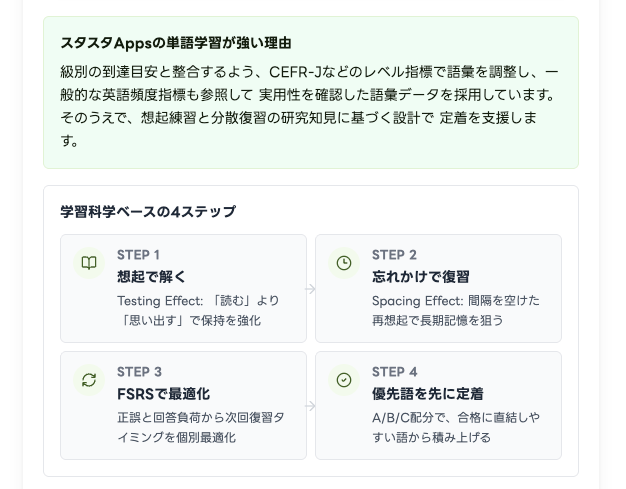Viewport: 626px width, 489px height.
Task: Click the check circle icon in Step 4
Action: [x=344, y=380]
